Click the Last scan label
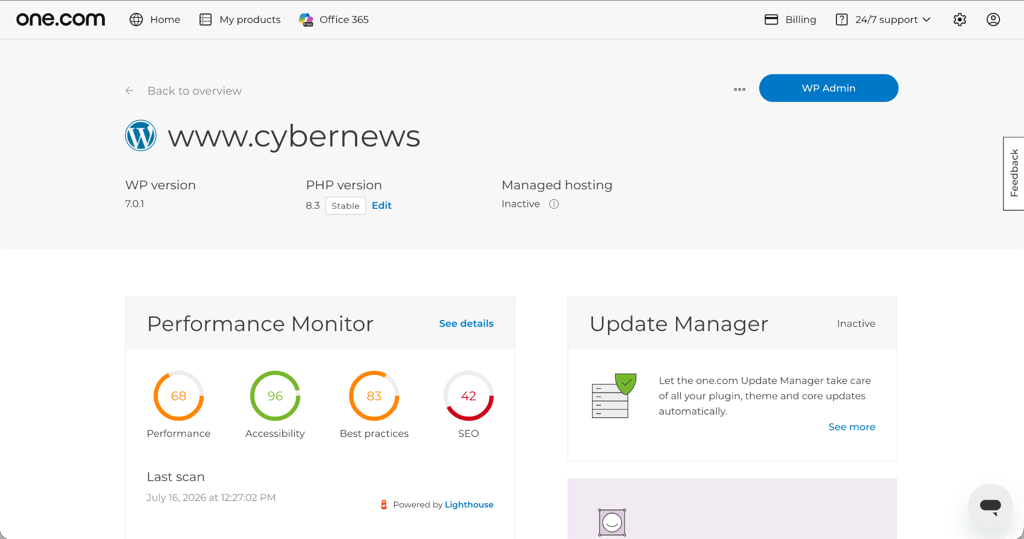This screenshot has height=539, width=1024. (x=176, y=477)
